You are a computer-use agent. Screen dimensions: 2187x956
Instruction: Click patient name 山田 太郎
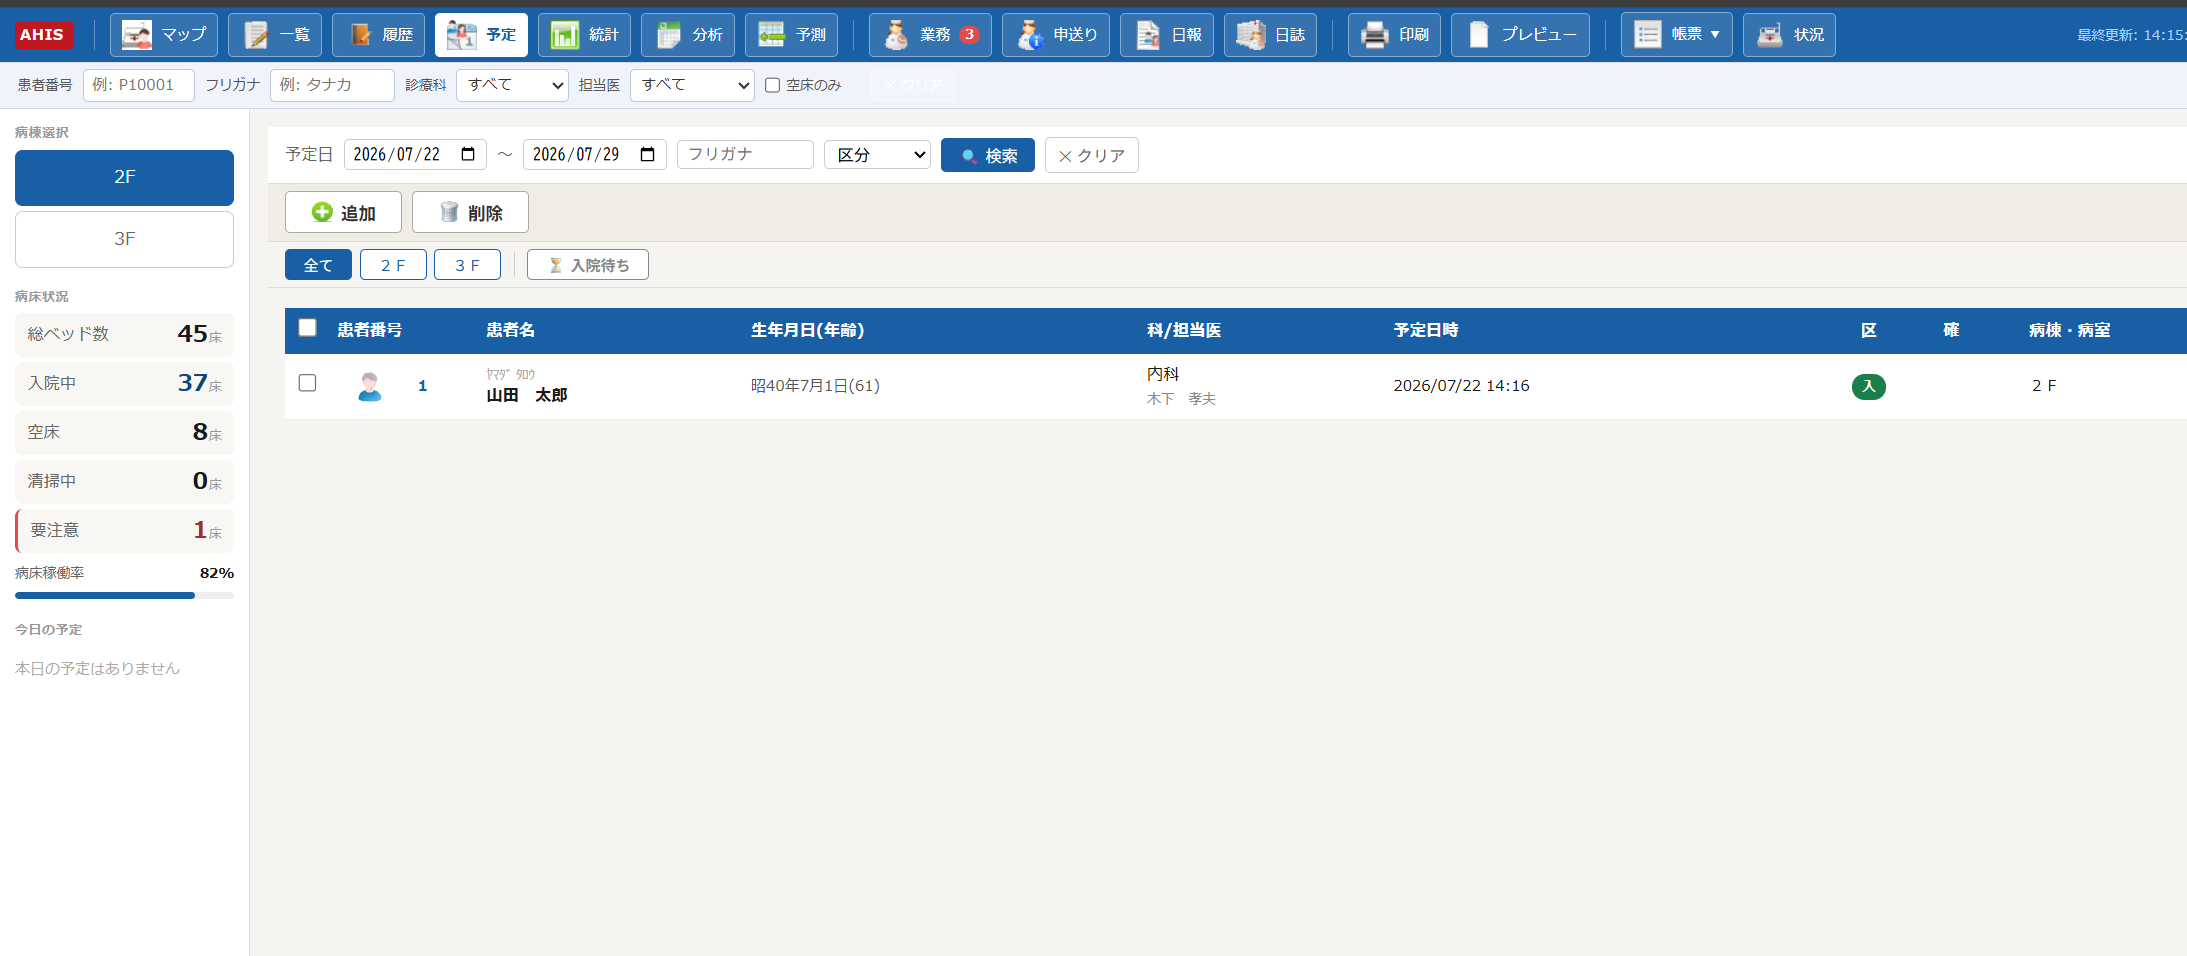pos(527,395)
